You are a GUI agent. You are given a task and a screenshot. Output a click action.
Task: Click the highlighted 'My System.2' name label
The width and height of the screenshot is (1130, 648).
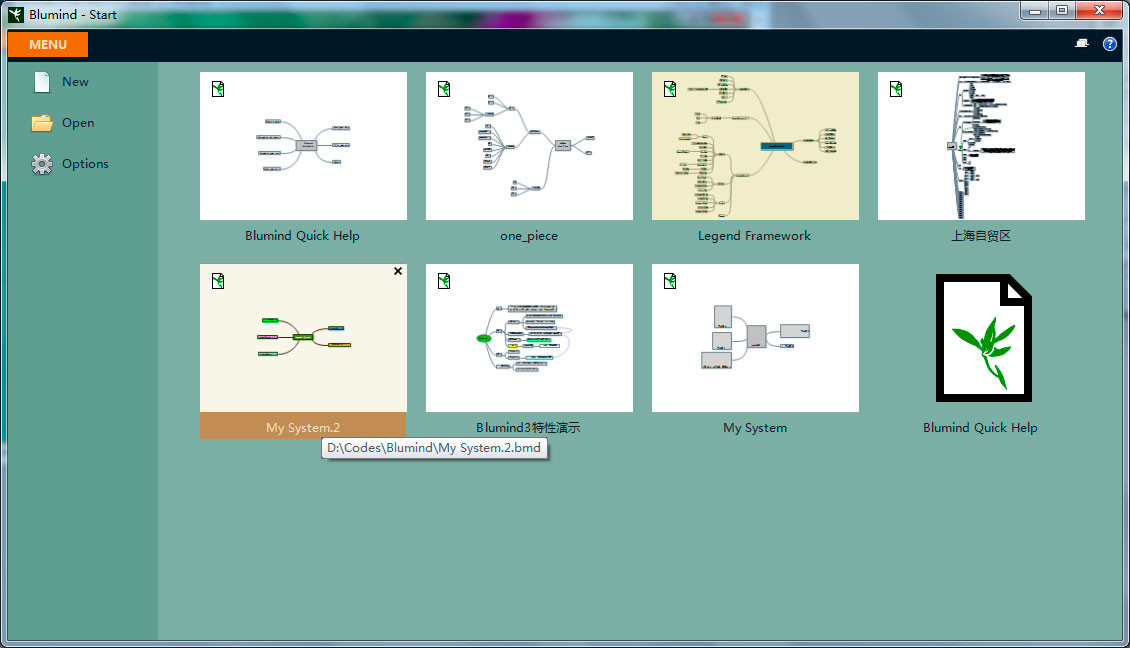coord(303,427)
